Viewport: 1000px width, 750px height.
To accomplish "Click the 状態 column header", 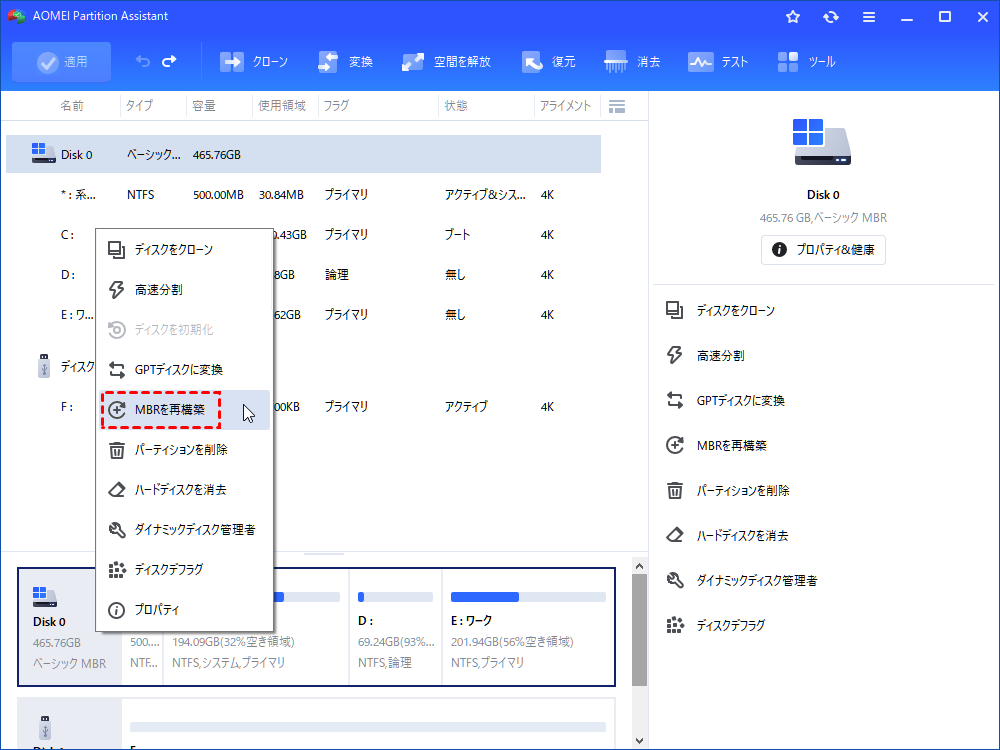I will point(455,106).
